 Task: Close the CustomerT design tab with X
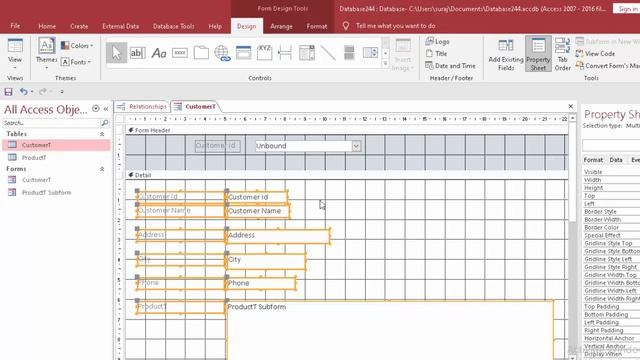coord(571,107)
